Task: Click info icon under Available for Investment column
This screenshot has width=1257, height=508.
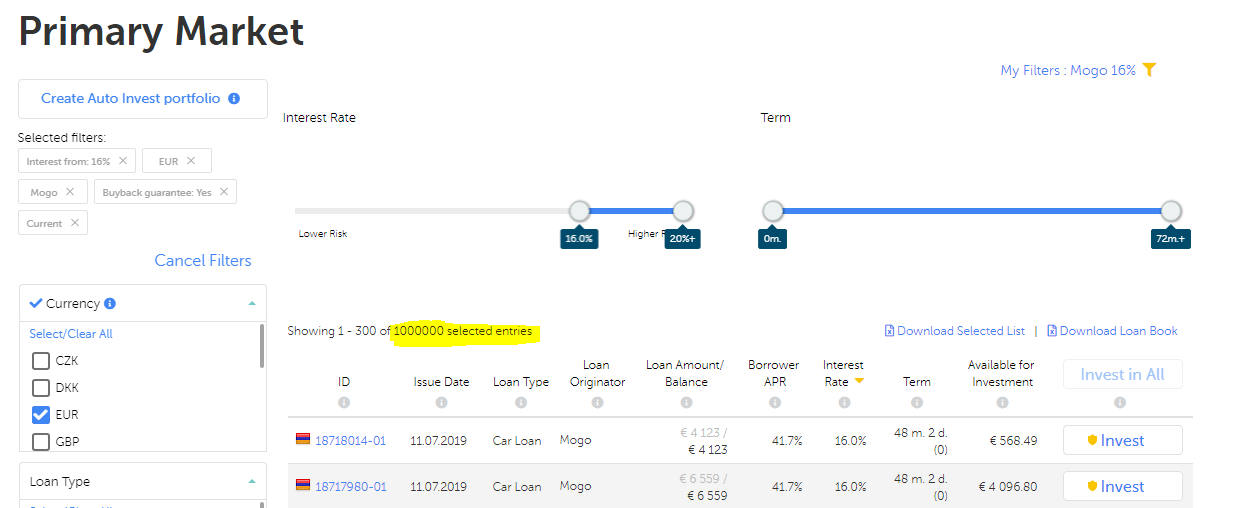Action: click(1001, 403)
